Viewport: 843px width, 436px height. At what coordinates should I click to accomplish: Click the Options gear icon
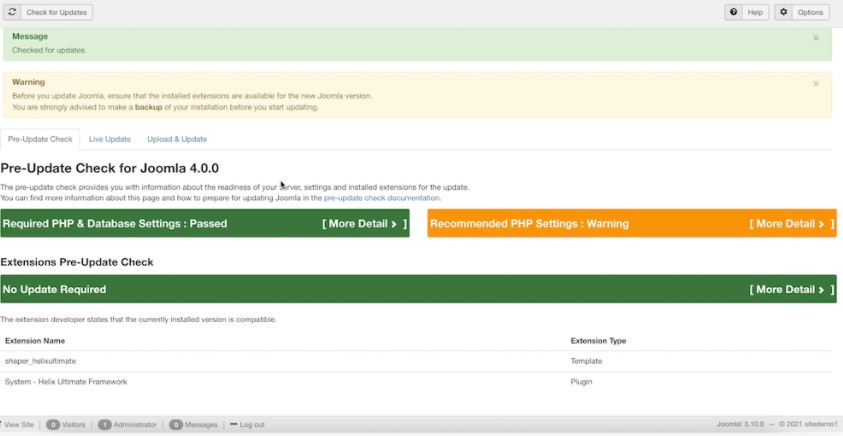pos(783,12)
